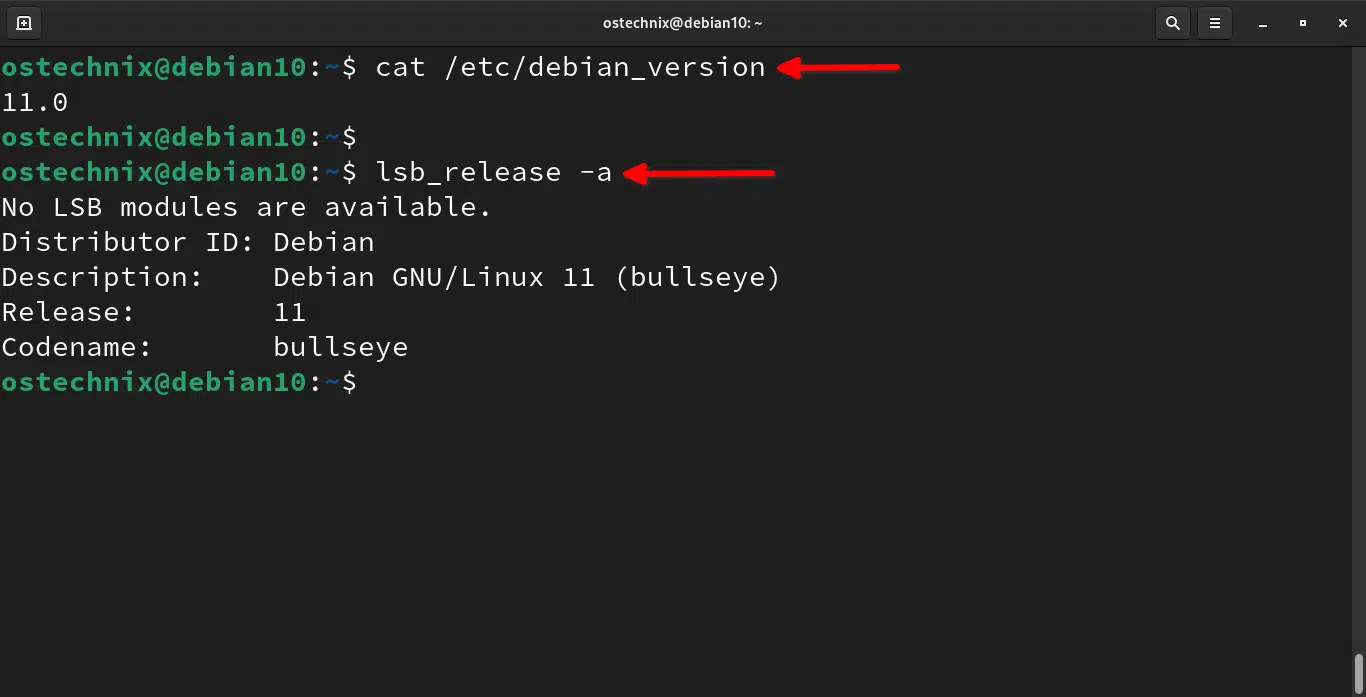Screen dimensions: 1366x697
Task: Open a new terminal tab
Action: click(24, 22)
